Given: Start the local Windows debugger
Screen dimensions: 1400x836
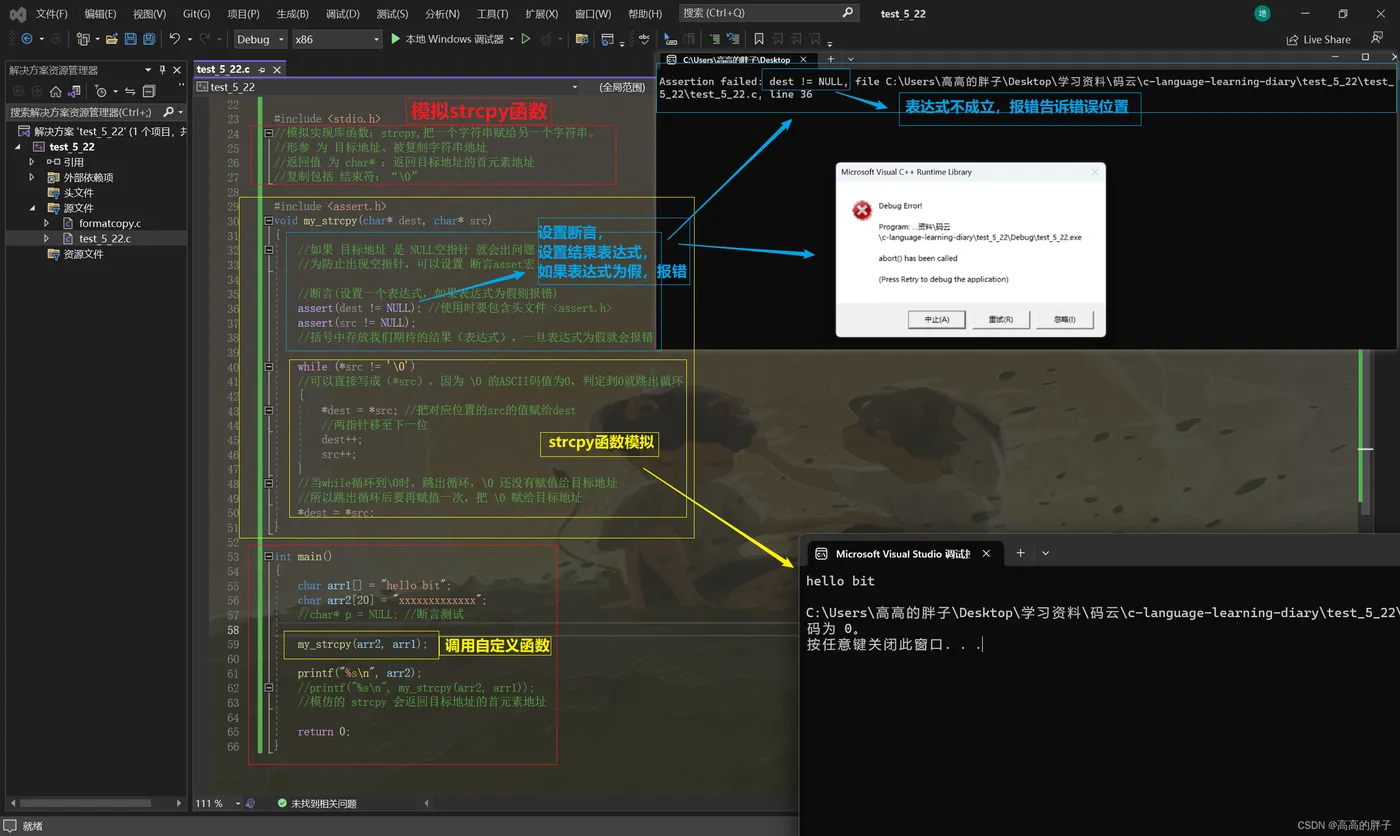Looking at the screenshot, I should point(447,39).
